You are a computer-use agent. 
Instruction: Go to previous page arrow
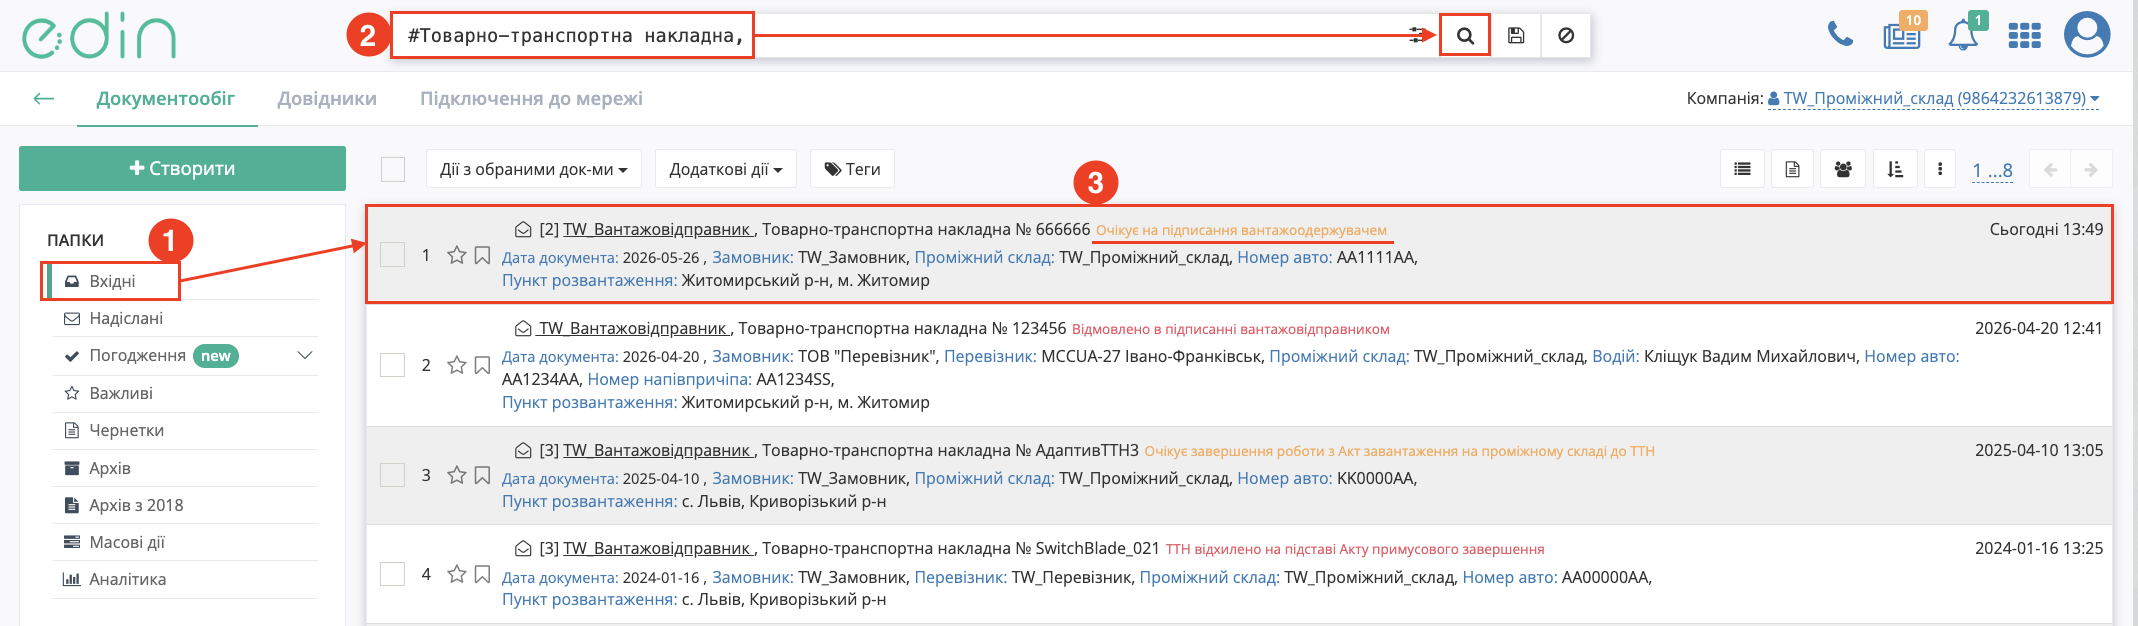tap(2050, 169)
